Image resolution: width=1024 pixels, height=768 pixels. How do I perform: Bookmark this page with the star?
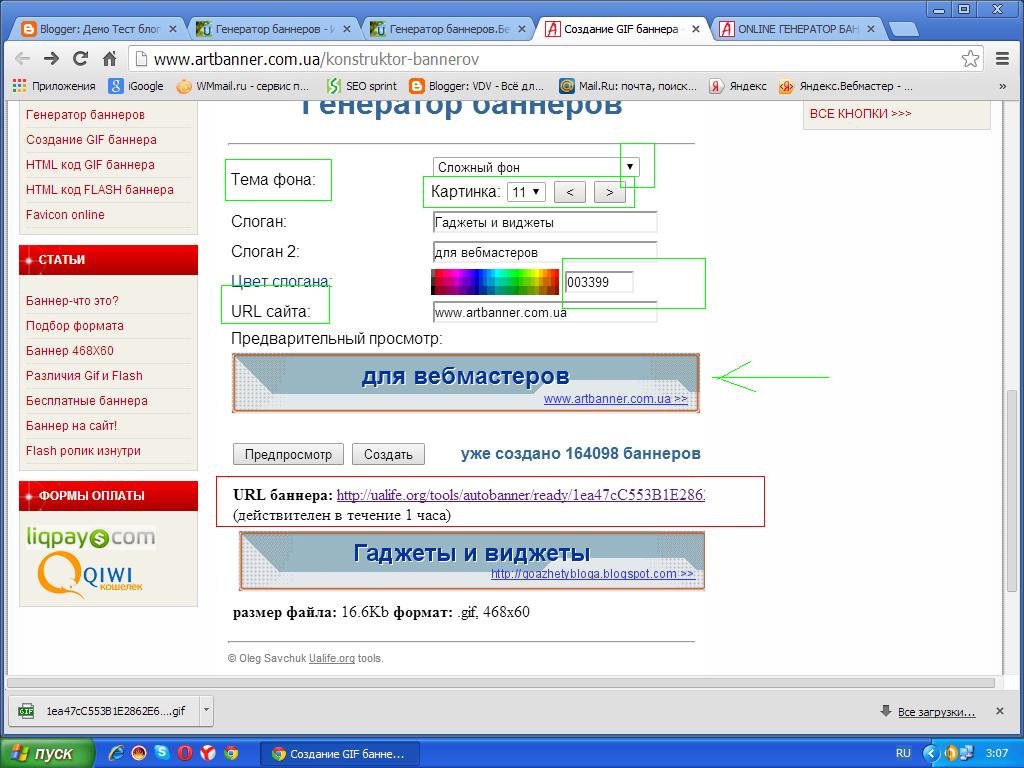tap(970, 59)
